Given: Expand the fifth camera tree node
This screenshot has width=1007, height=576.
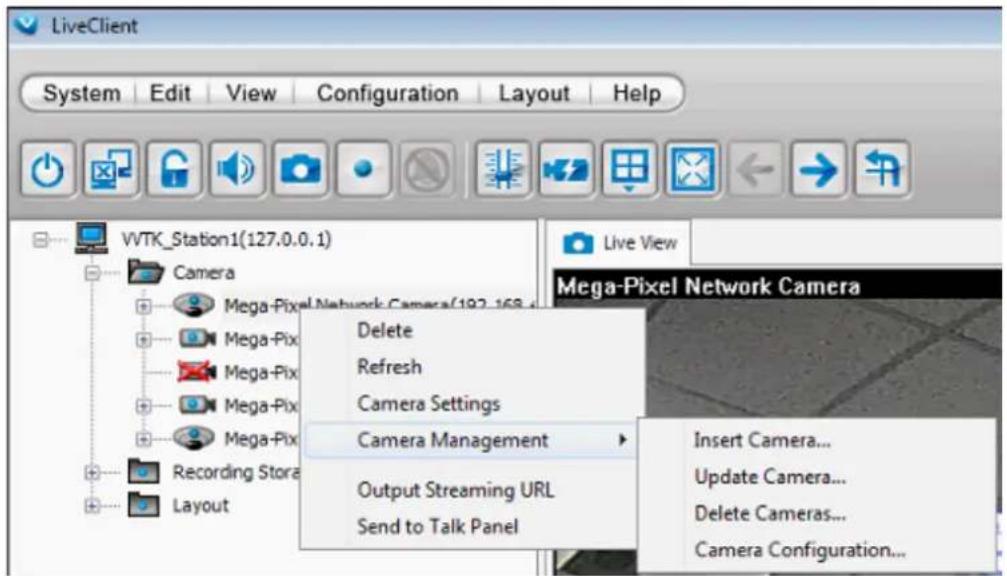Looking at the screenshot, I should [x=143, y=439].
